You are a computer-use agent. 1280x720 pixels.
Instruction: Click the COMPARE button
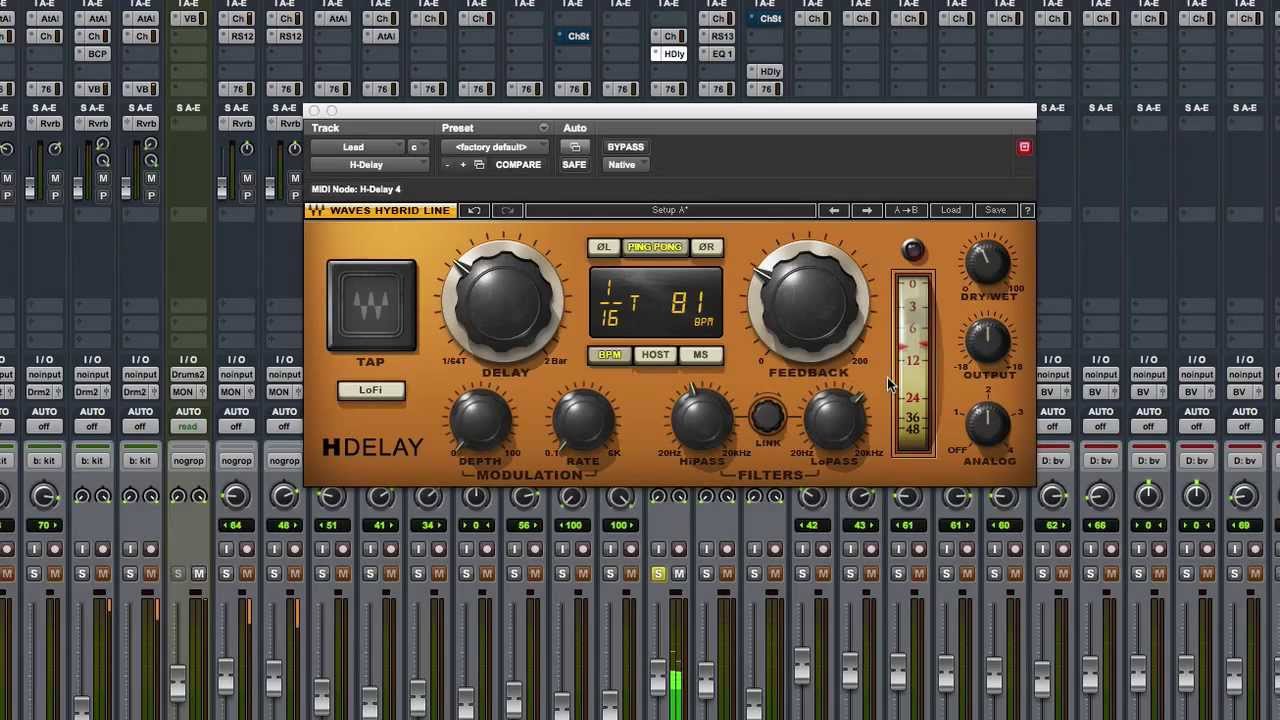(518, 165)
